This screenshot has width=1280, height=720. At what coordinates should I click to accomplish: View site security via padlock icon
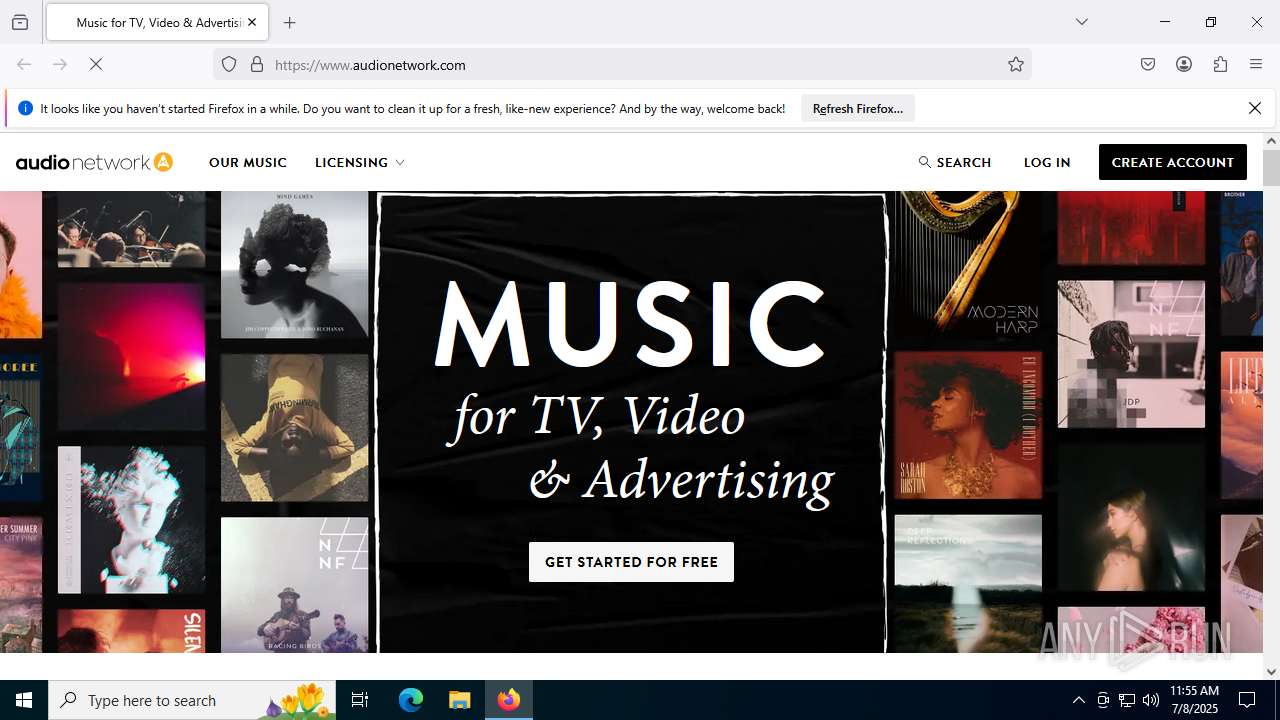257,64
